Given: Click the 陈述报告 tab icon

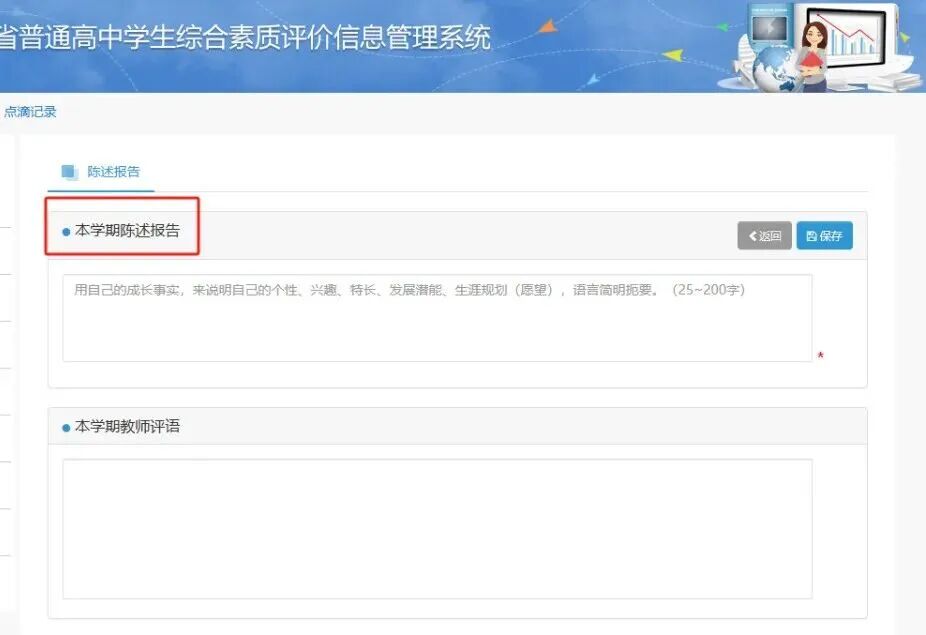Looking at the screenshot, I should coord(69,172).
